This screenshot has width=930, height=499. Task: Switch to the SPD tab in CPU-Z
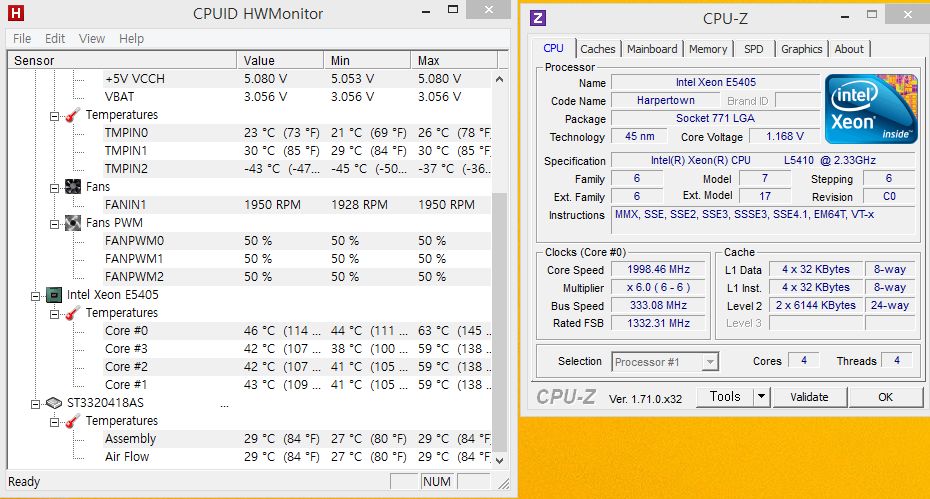754,49
